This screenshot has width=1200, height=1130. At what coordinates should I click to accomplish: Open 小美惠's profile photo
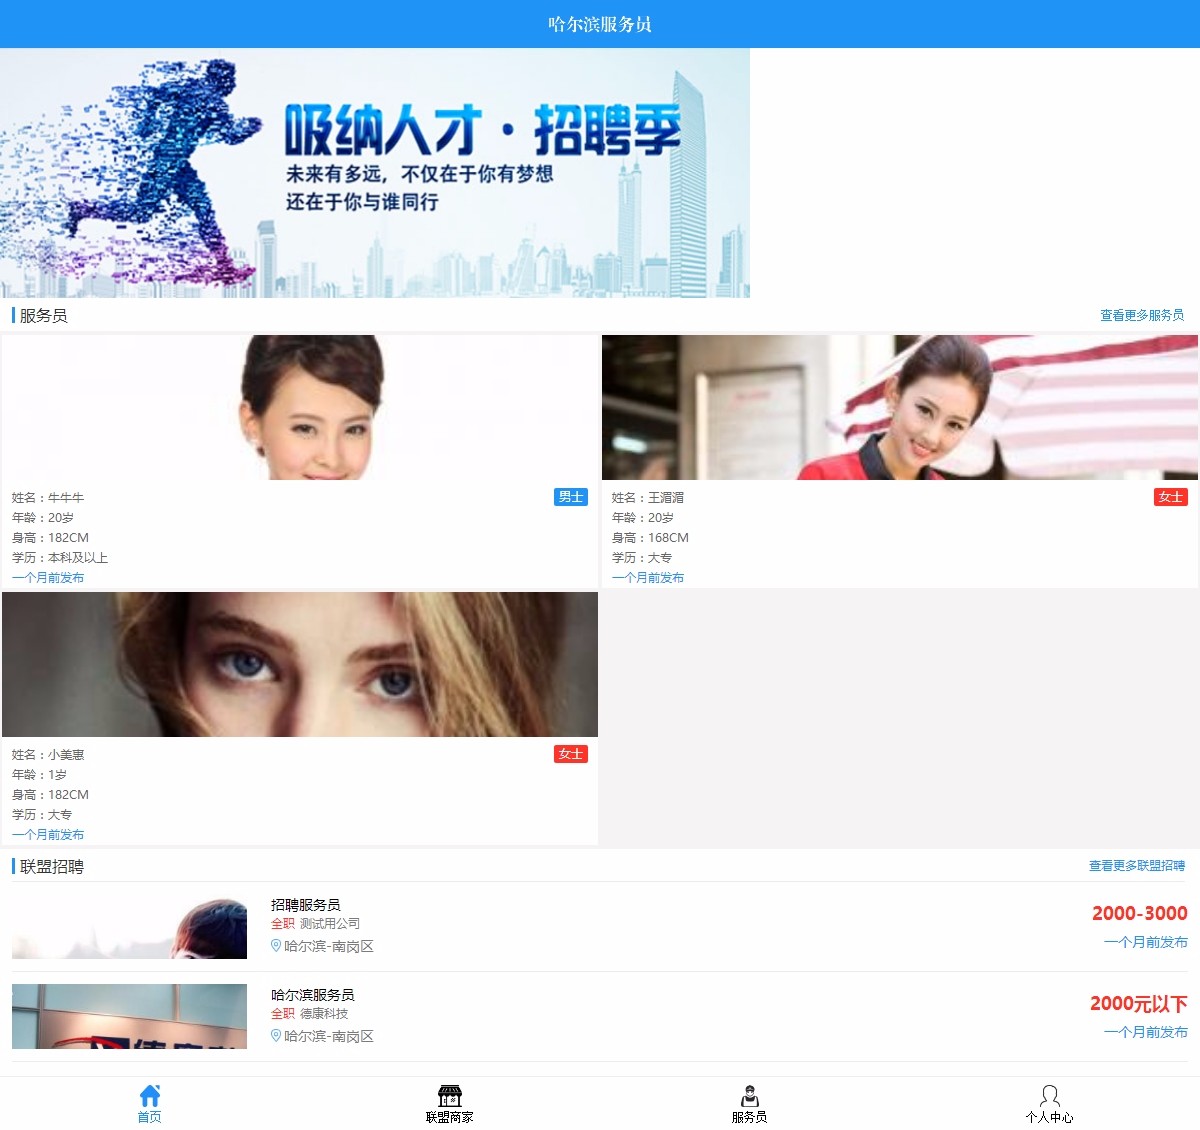click(300, 664)
